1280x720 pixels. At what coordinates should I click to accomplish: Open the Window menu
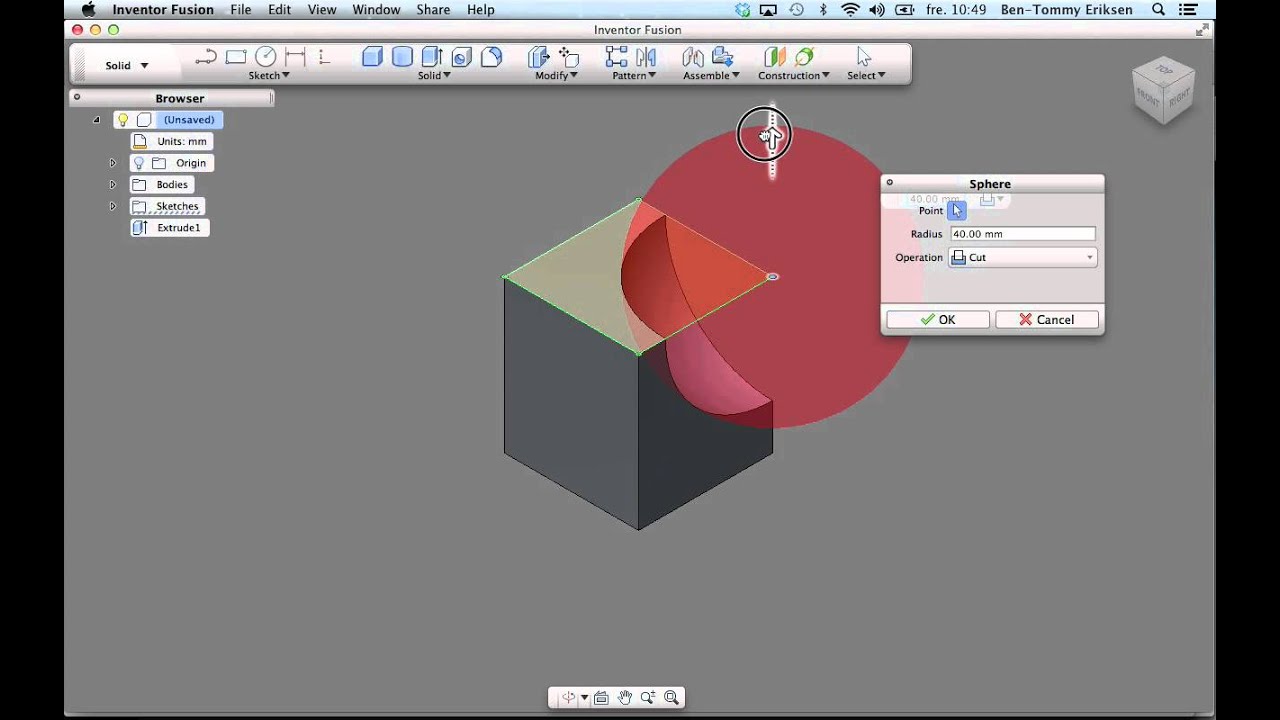376,10
